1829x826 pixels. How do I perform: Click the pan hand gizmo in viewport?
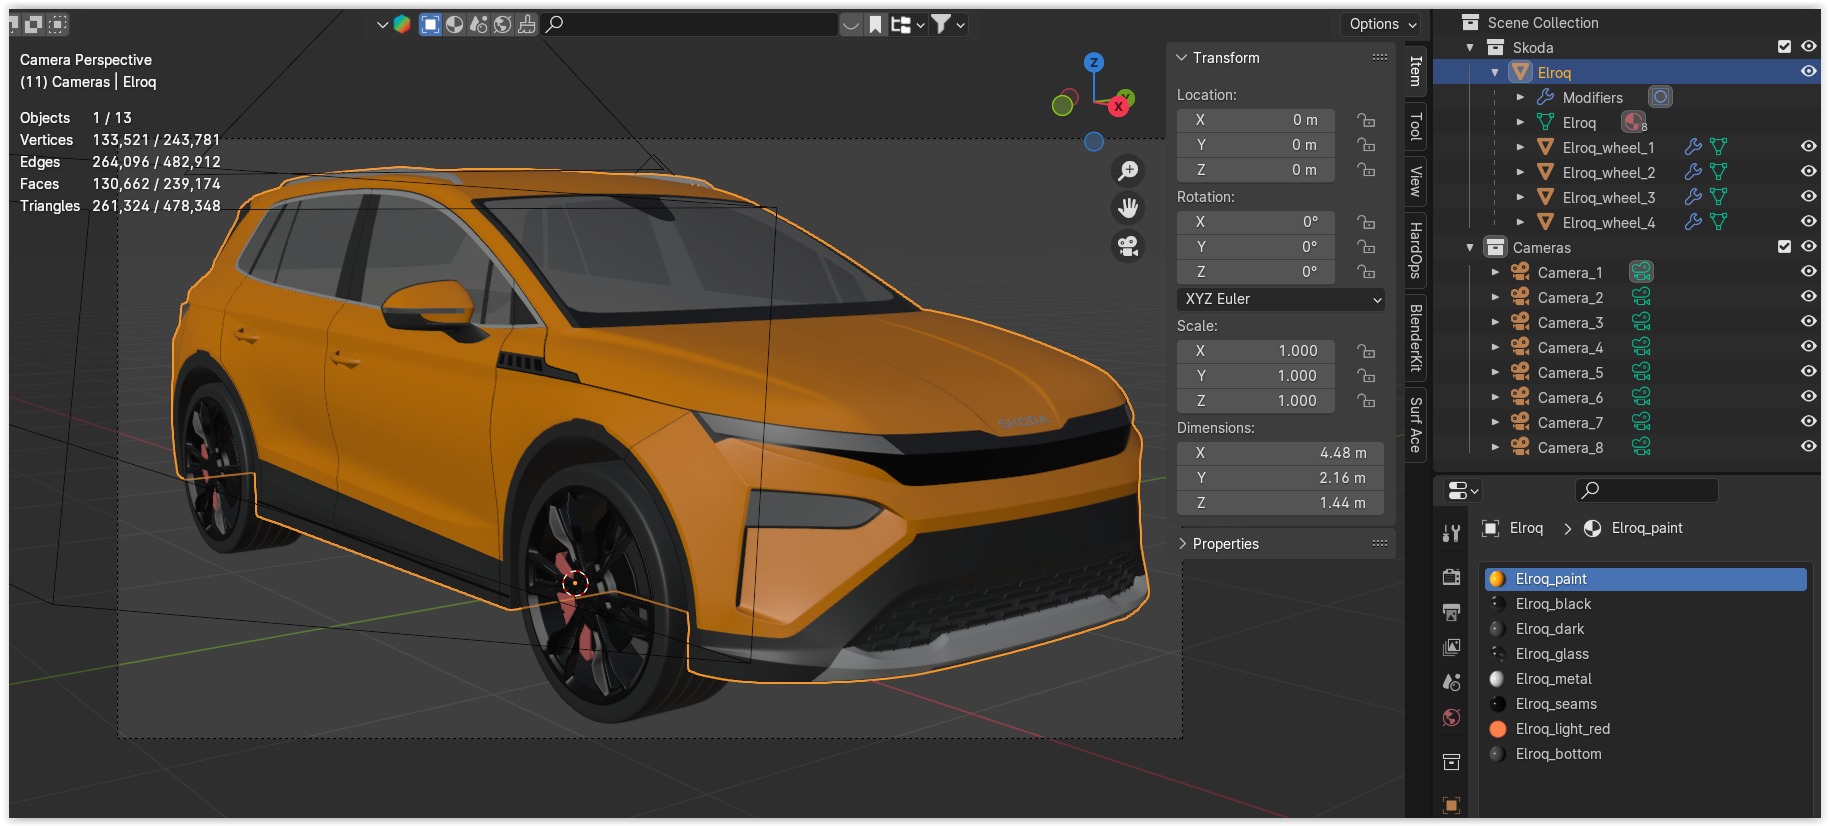1128,208
